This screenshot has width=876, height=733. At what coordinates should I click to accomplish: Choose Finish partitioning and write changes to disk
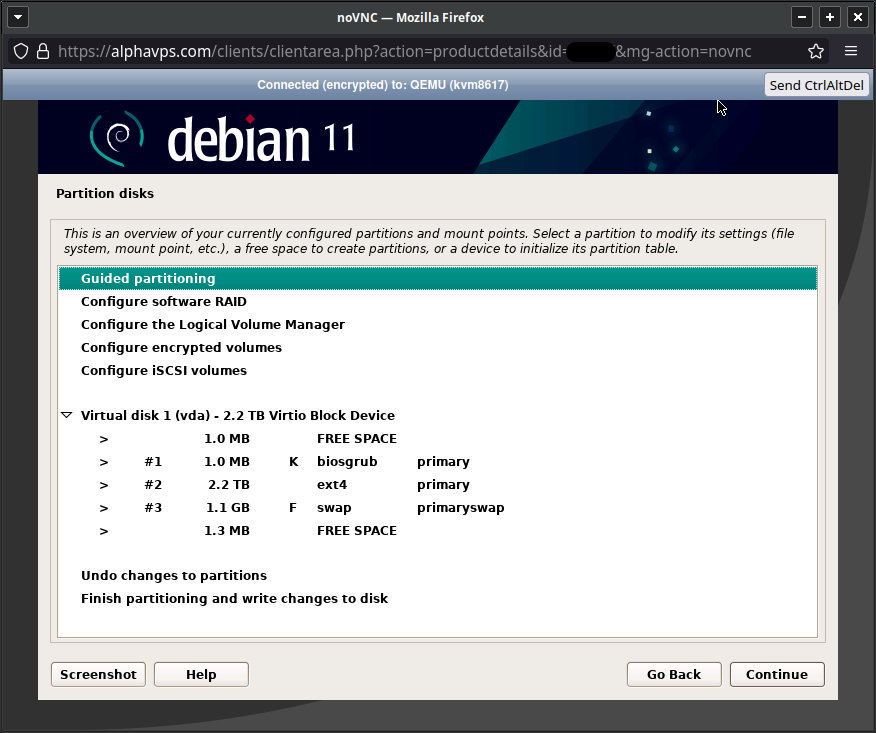(x=437, y=598)
